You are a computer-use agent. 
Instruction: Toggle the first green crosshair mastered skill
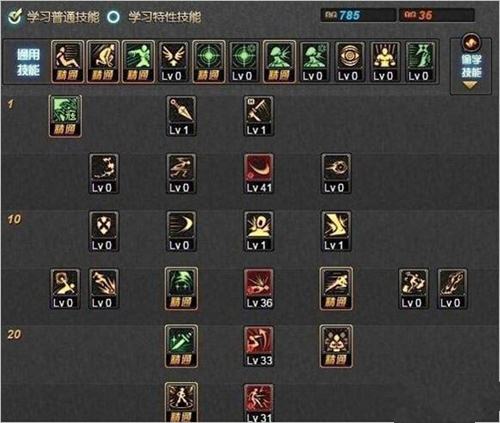209,62
